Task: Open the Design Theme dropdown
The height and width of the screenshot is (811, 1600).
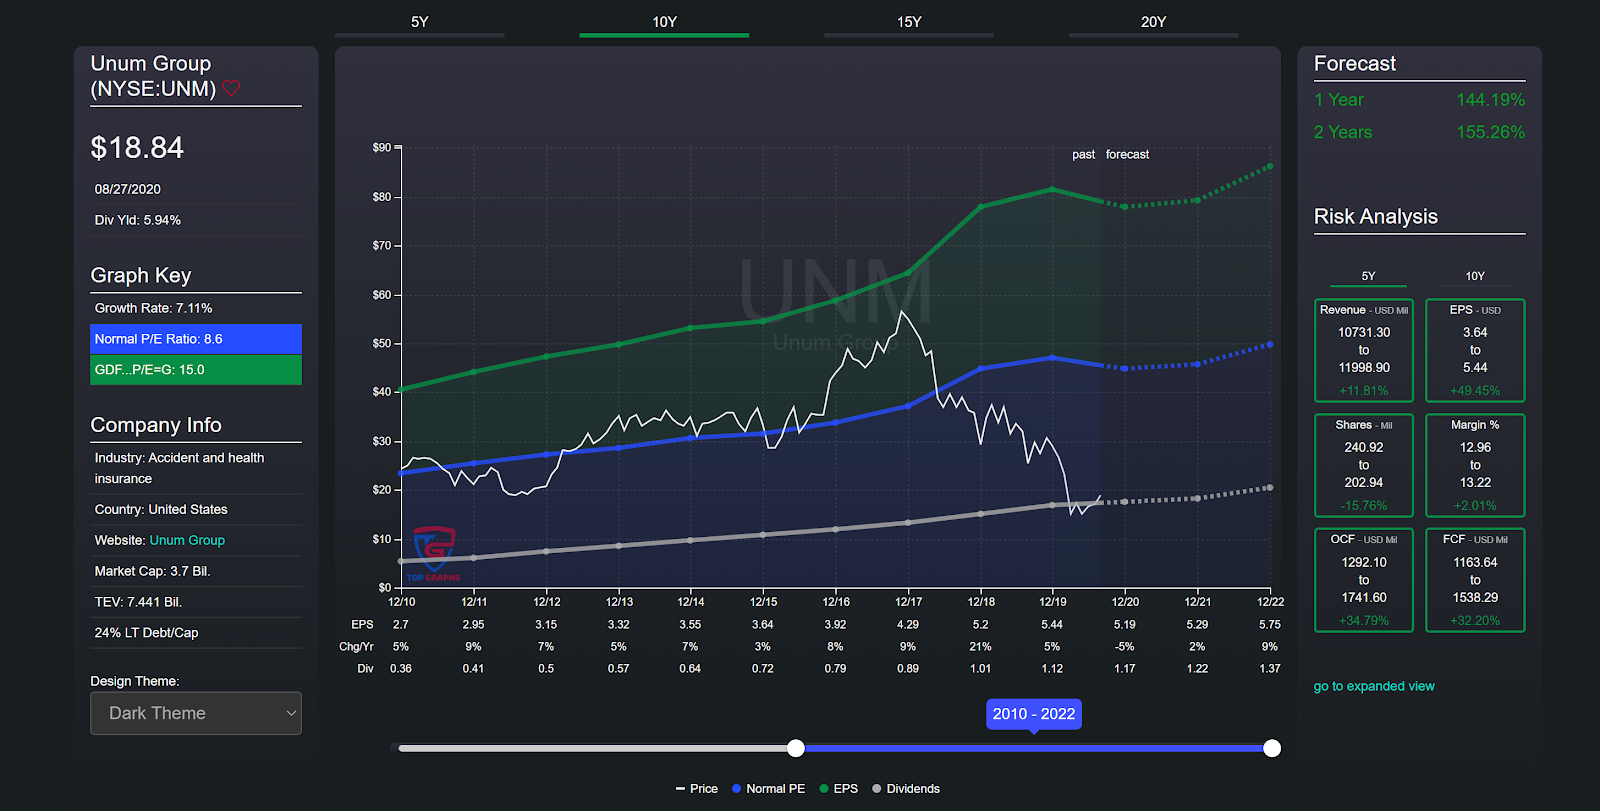Action: tap(196, 713)
